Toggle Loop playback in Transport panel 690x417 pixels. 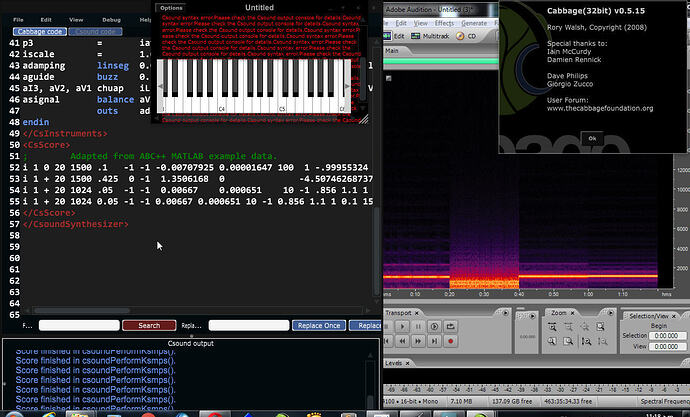tap(451, 327)
